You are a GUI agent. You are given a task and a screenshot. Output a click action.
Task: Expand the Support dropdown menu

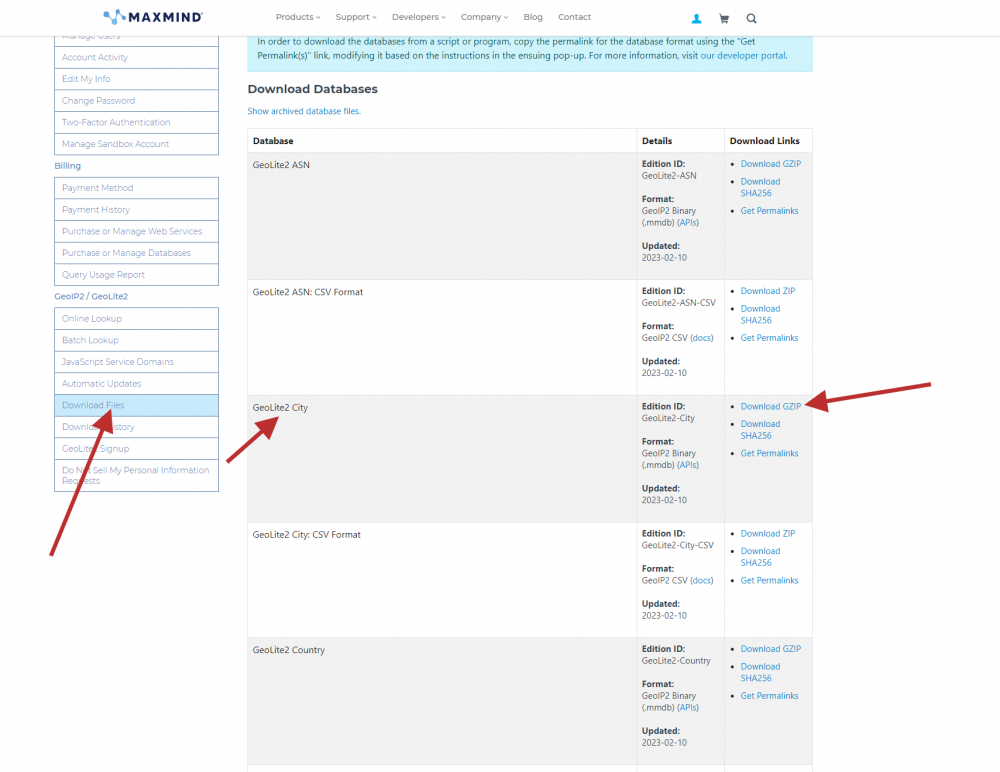point(355,17)
